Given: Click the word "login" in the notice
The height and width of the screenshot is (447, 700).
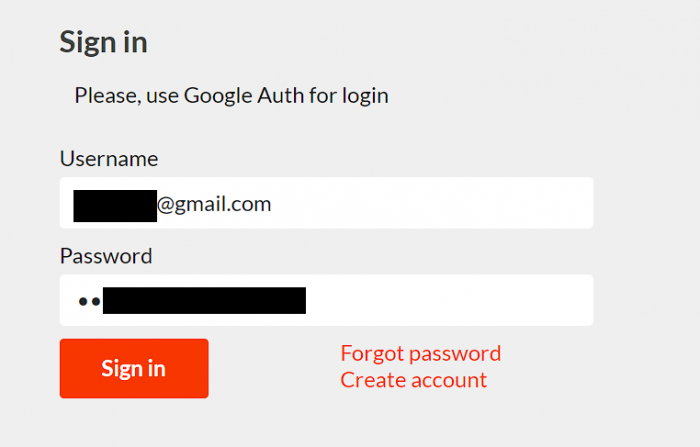Looking at the screenshot, I should (363, 96).
